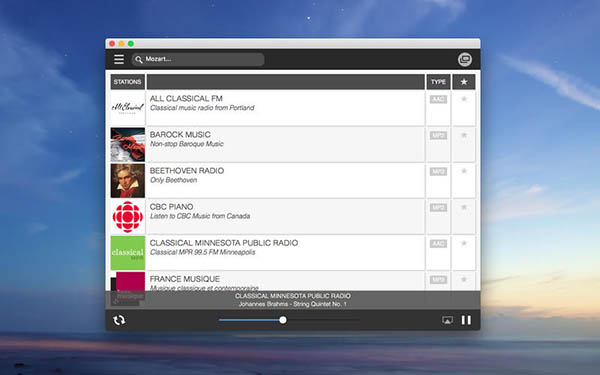Click the Barock Music thumbnail
This screenshot has height=375, width=600.
point(128,144)
